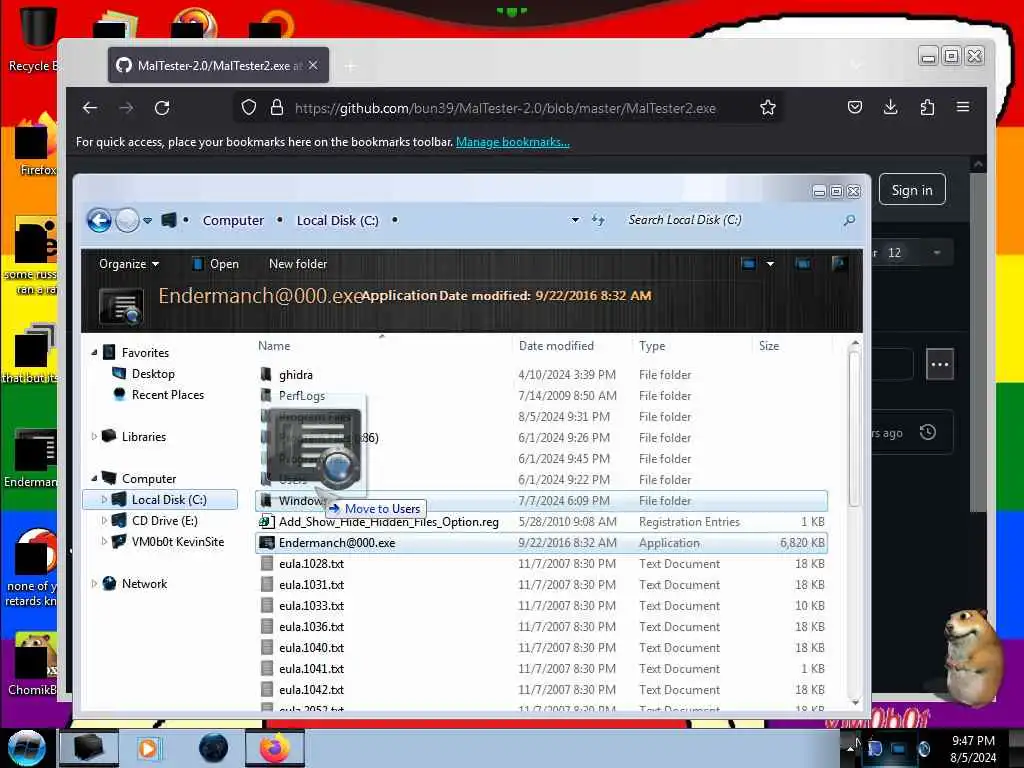
Task: Bookmark this page with the star icon
Action: pos(767,108)
